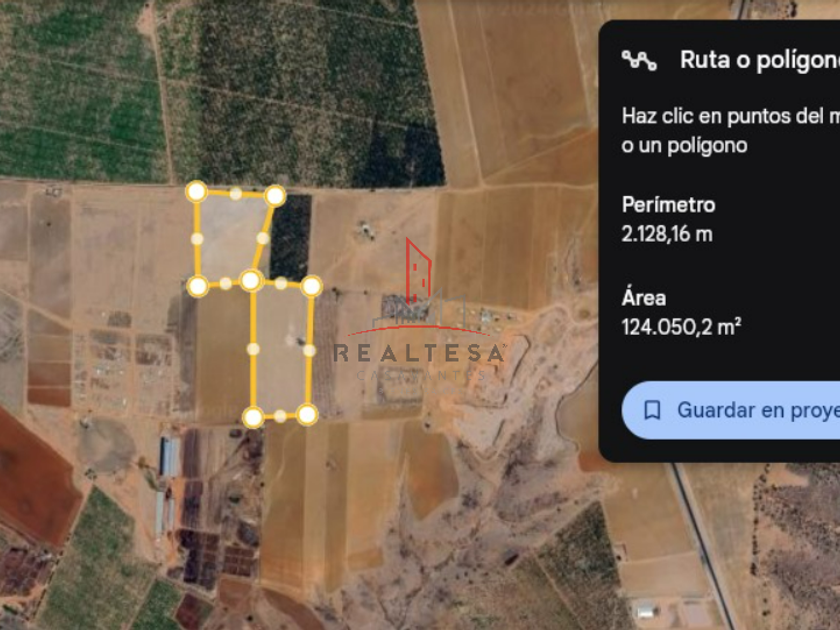This screenshot has width=840, height=630.
Task: Click midpoint handle on upper left vertical edge
Action: point(197,239)
